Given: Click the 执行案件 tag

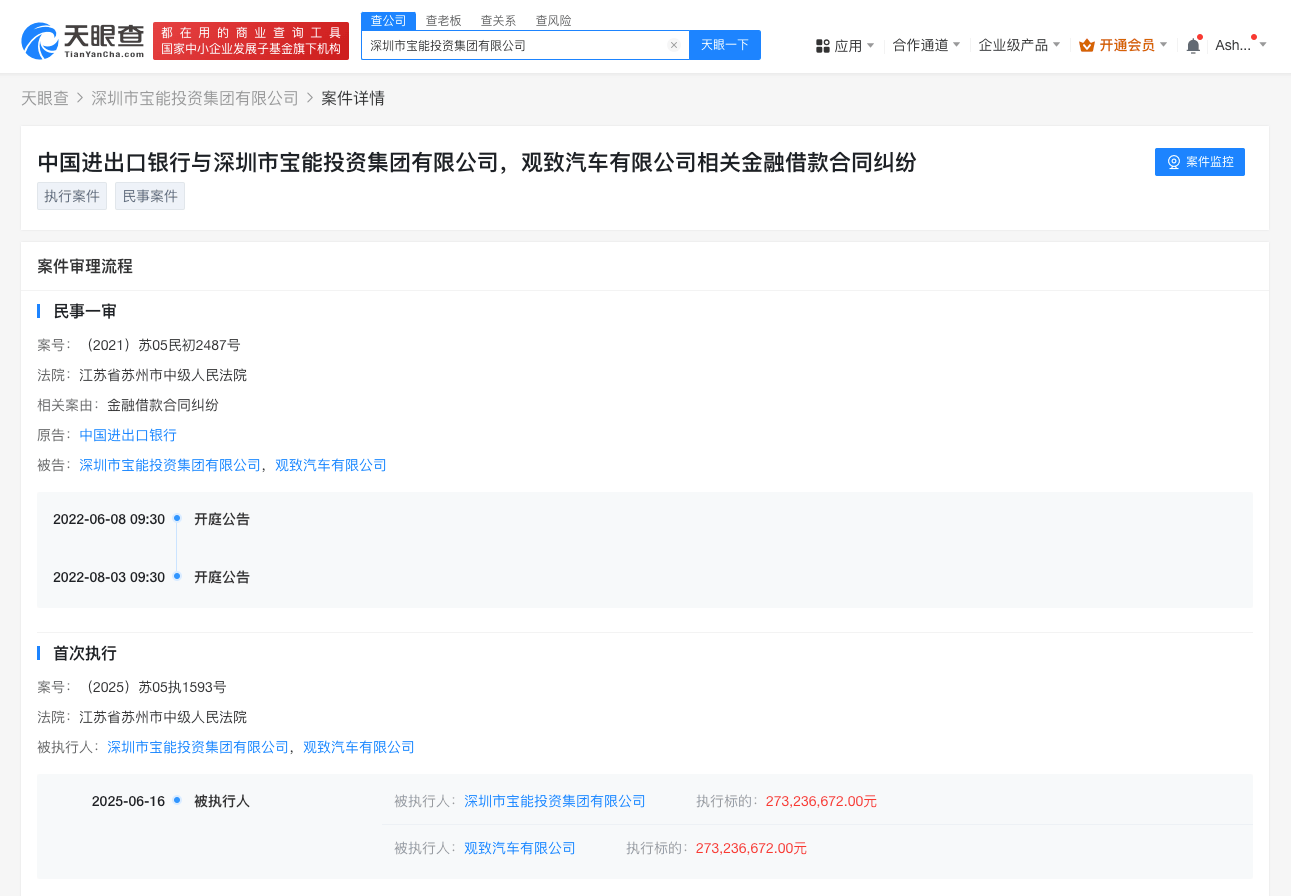Looking at the screenshot, I should point(72,196).
